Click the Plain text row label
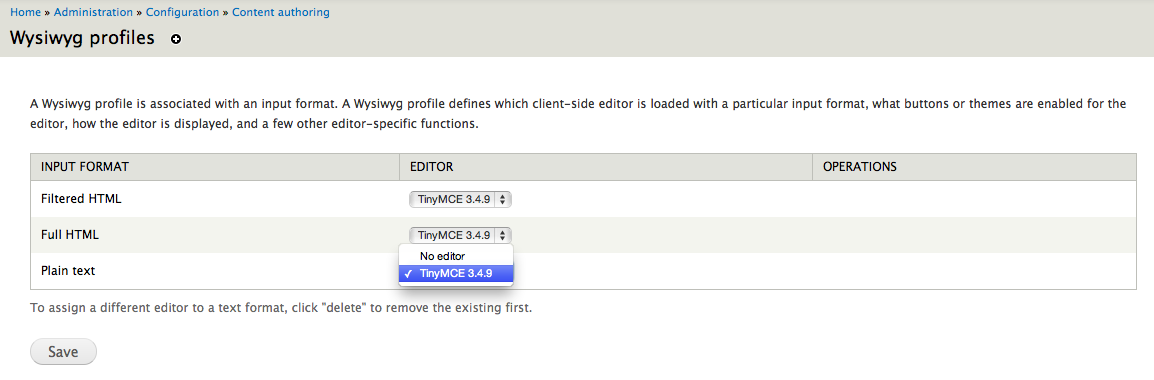 tap(68, 271)
